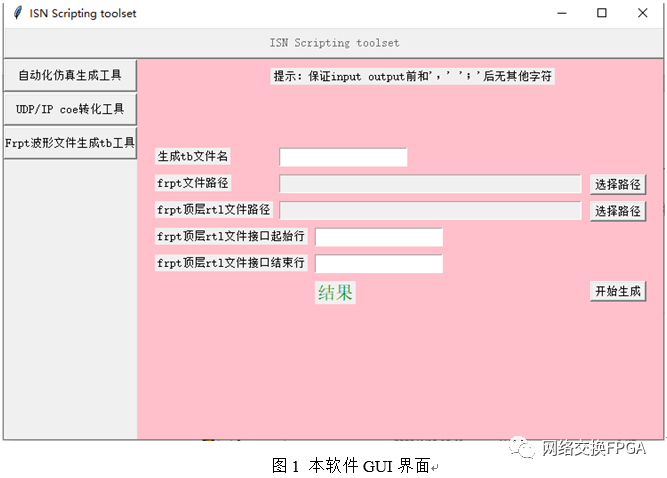Click the frpt文件路径 label

(193, 183)
